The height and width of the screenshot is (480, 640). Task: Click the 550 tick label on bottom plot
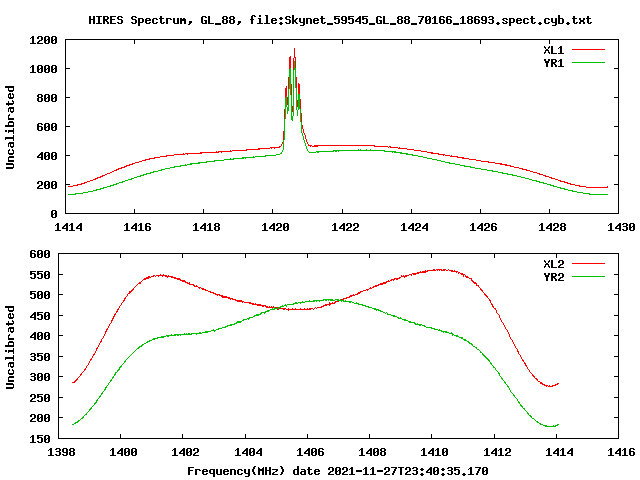[40, 275]
